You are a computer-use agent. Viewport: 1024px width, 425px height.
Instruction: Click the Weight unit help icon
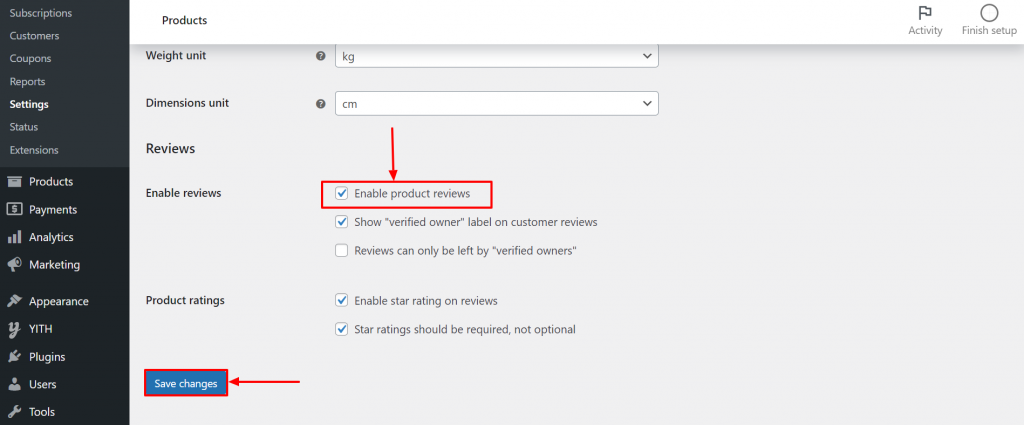point(321,56)
